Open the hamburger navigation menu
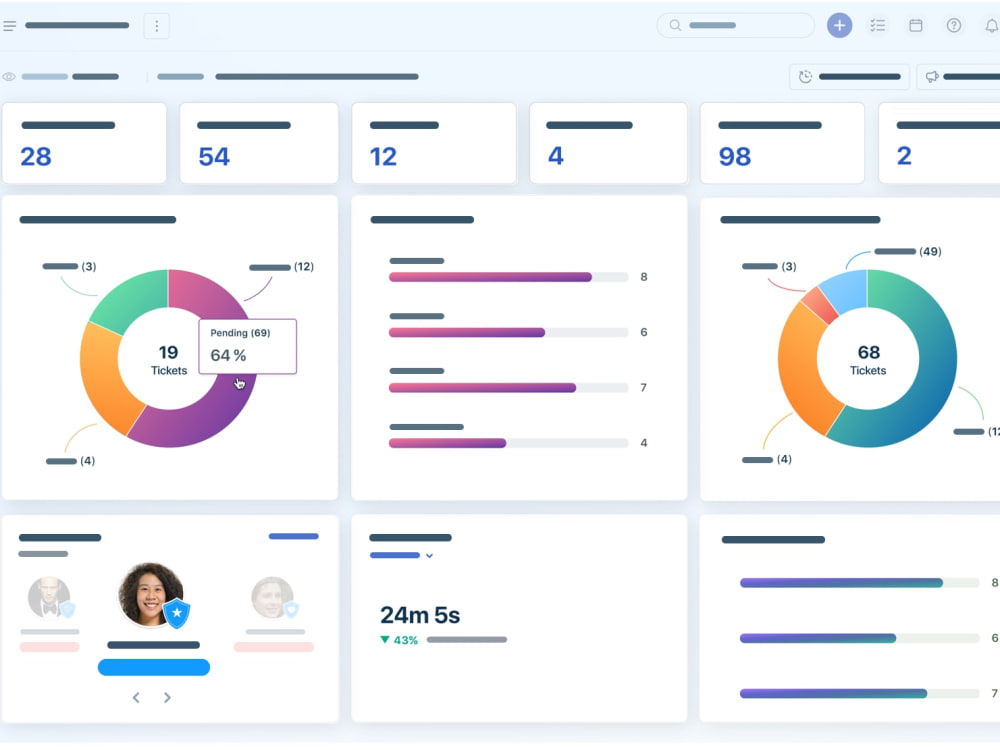Viewport: 1000px width, 750px height. coord(10,26)
